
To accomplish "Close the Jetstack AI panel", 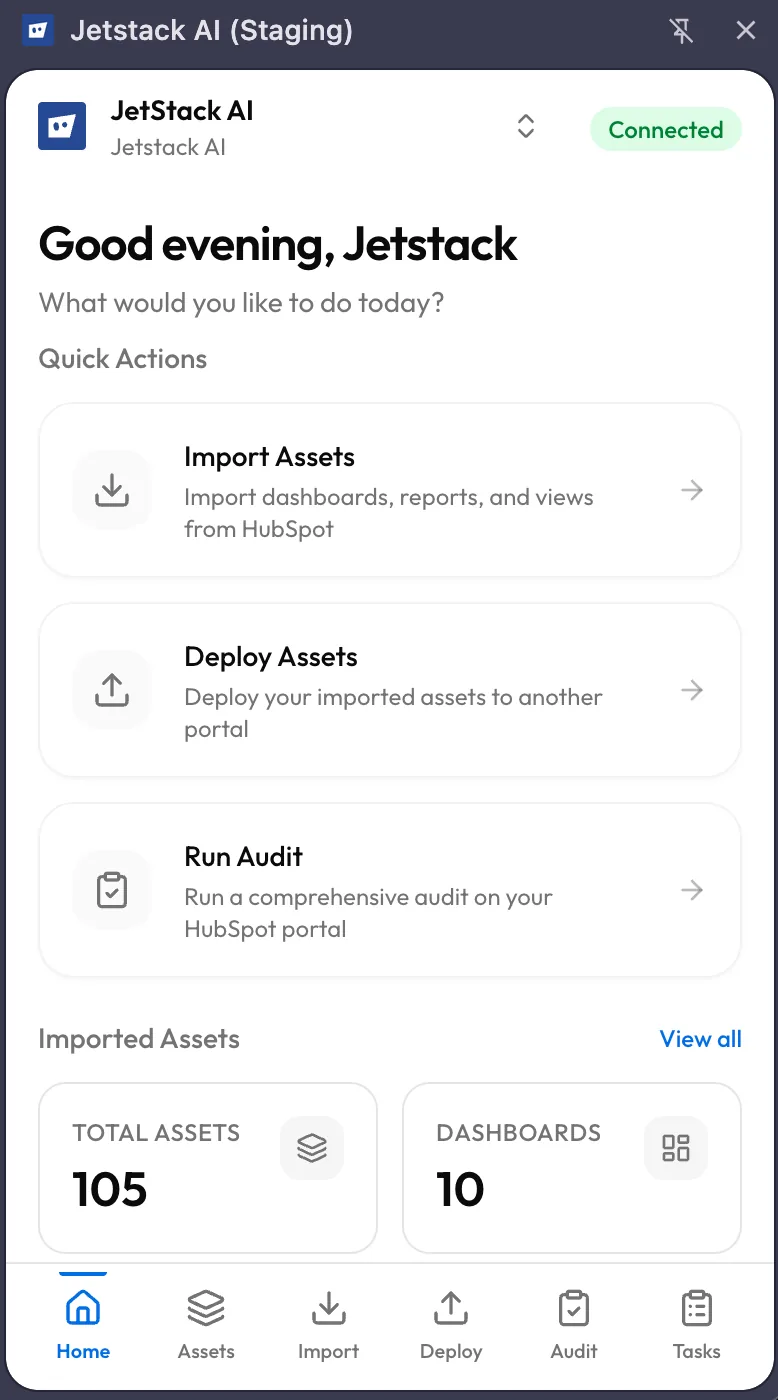I will click(x=746, y=31).
